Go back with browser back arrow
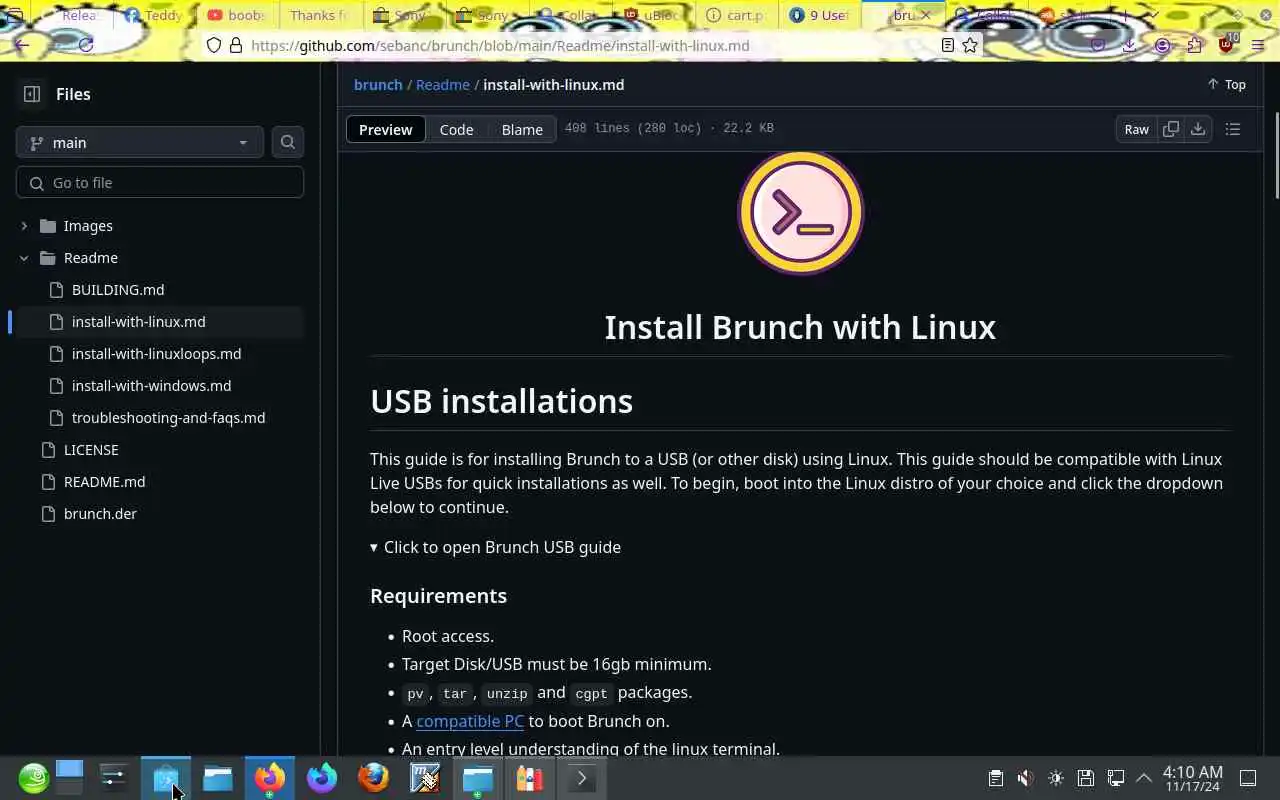This screenshot has width=1280, height=800. [x=22, y=45]
